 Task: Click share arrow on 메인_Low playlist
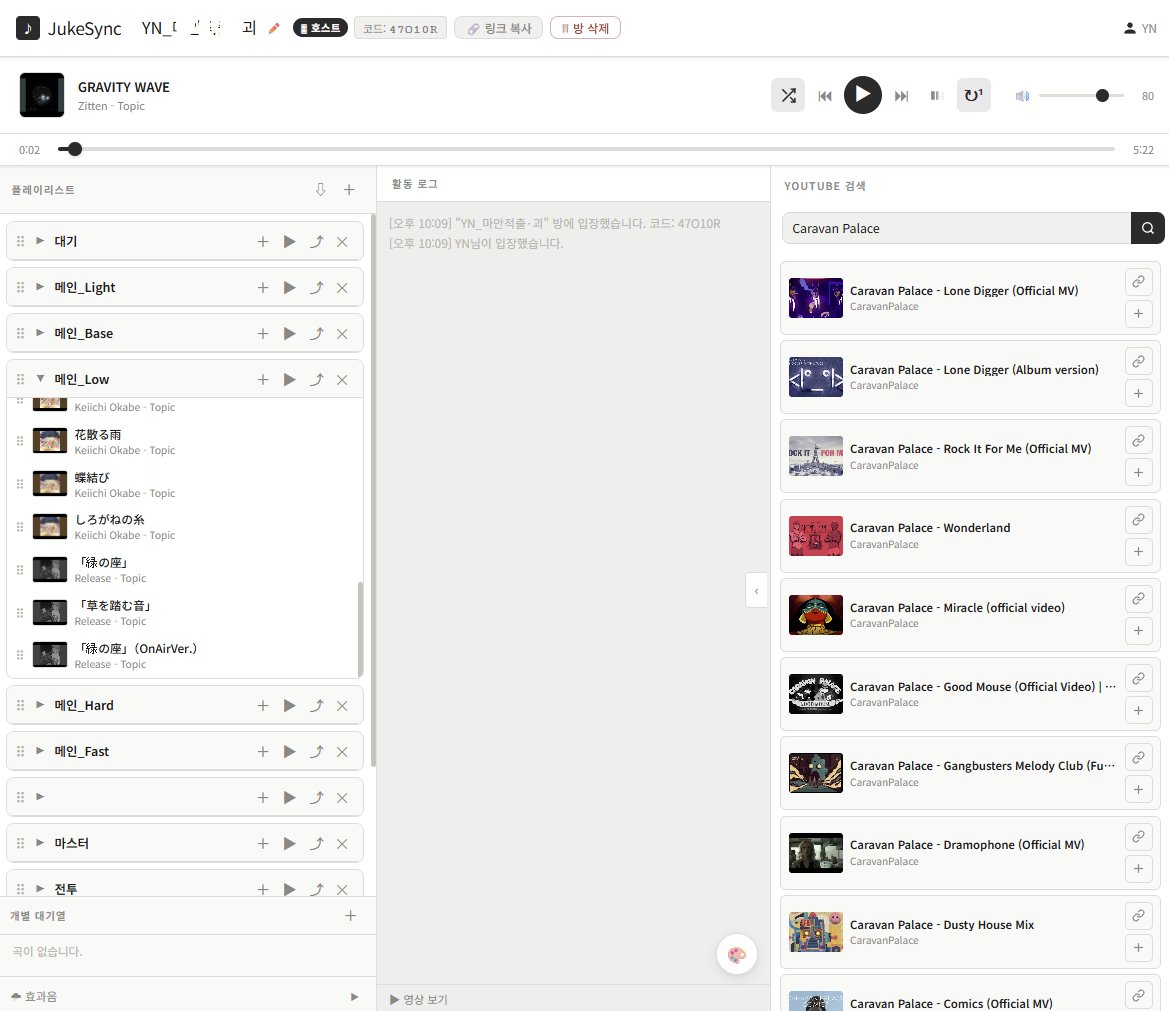(316, 379)
